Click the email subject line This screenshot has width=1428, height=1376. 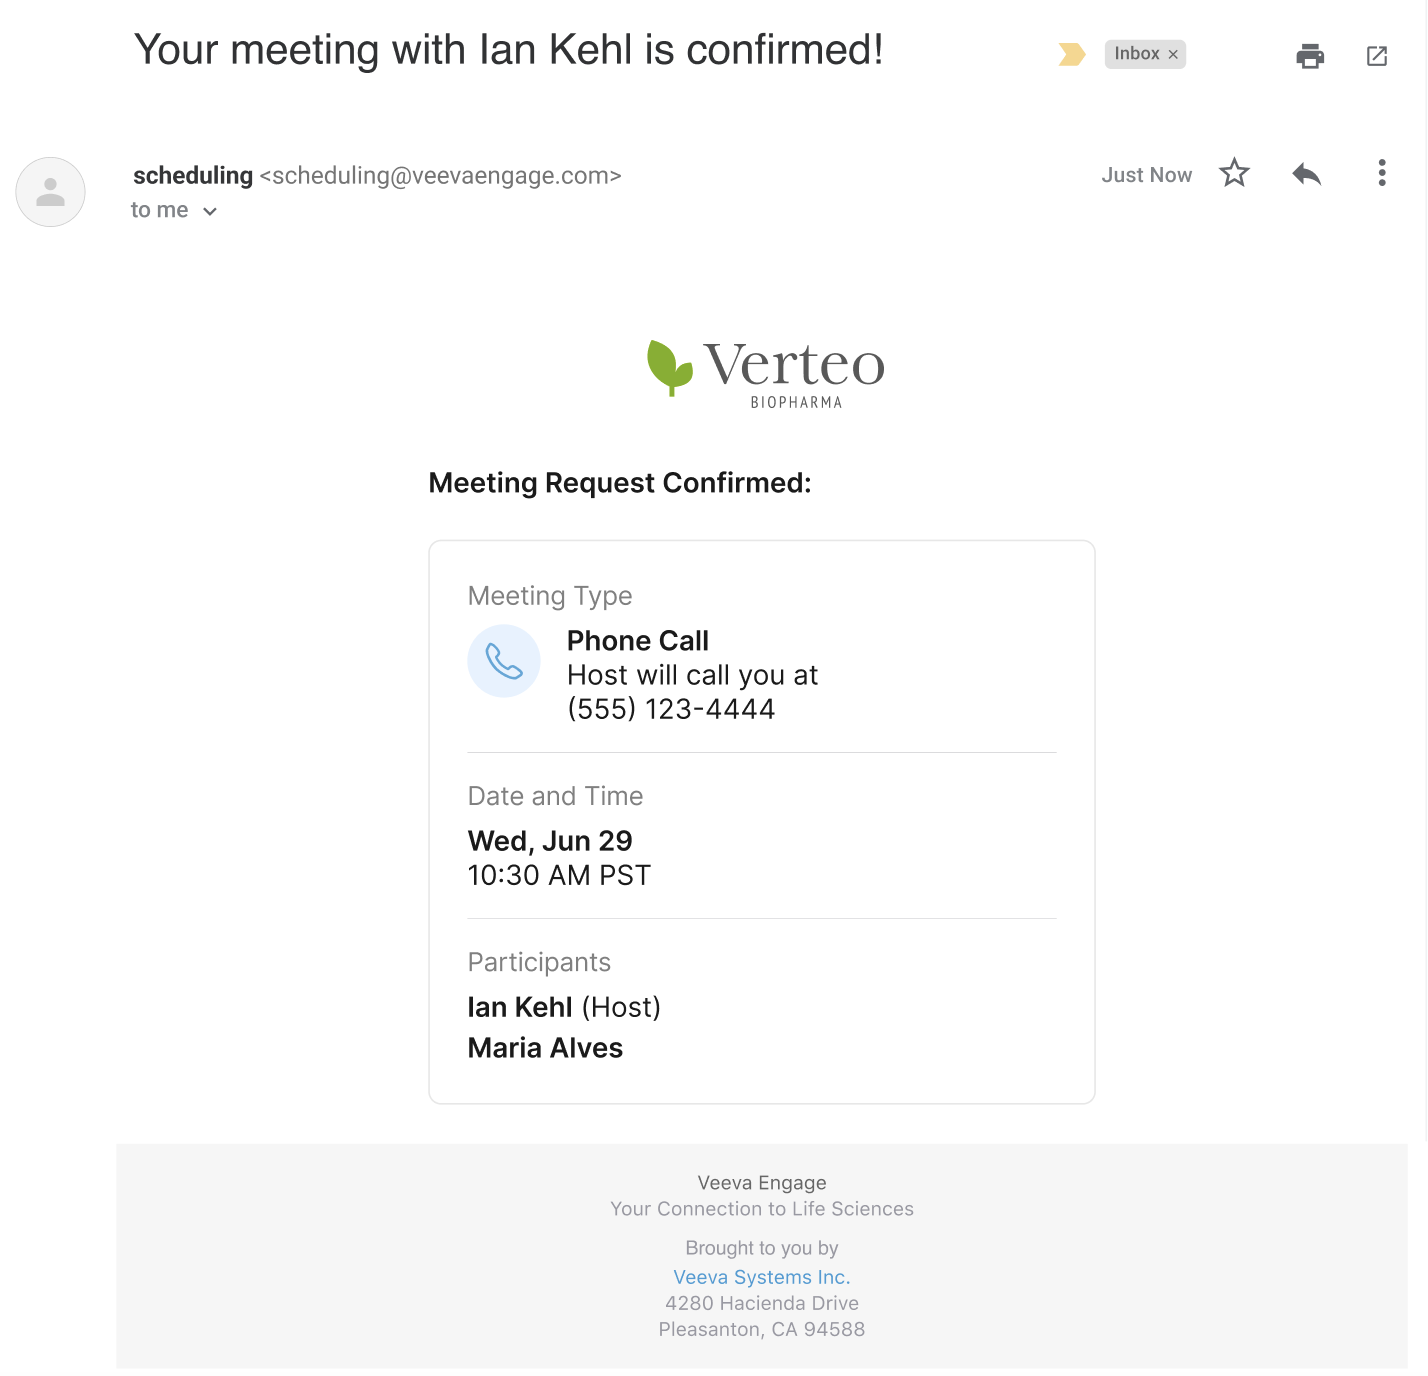tap(508, 50)
